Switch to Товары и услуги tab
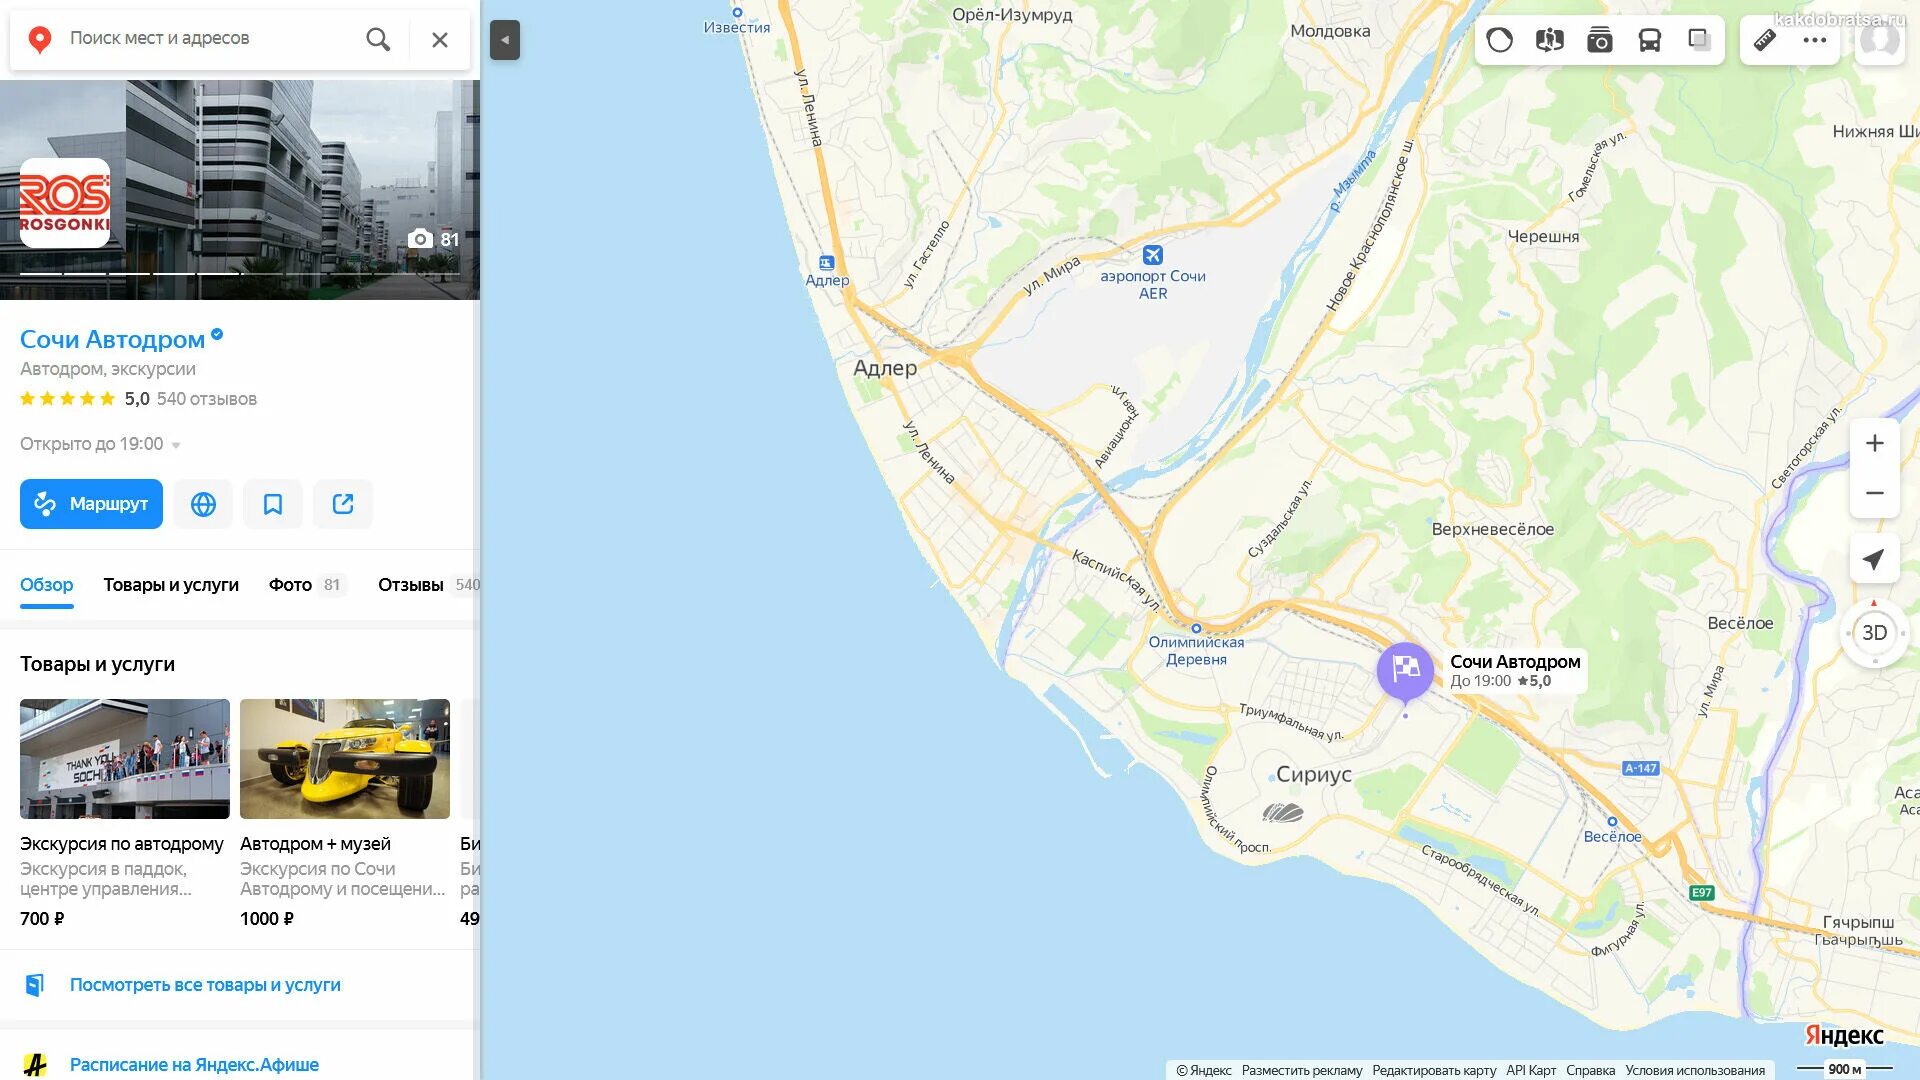This screenshot has width=1920, height=1080. (x=171, y=585)
